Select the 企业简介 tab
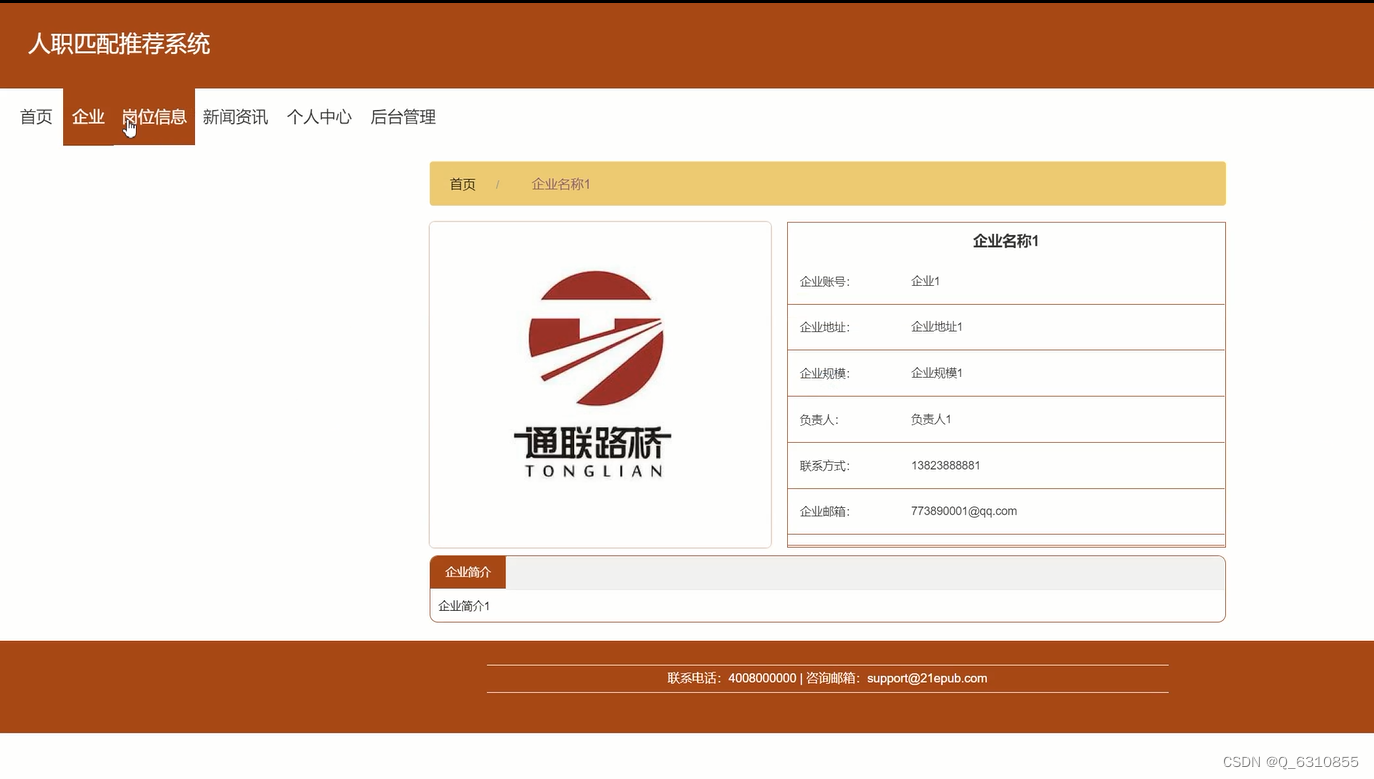Viewport: 1374px width, 779px height. pyautogui.click(x=468, y=572)
